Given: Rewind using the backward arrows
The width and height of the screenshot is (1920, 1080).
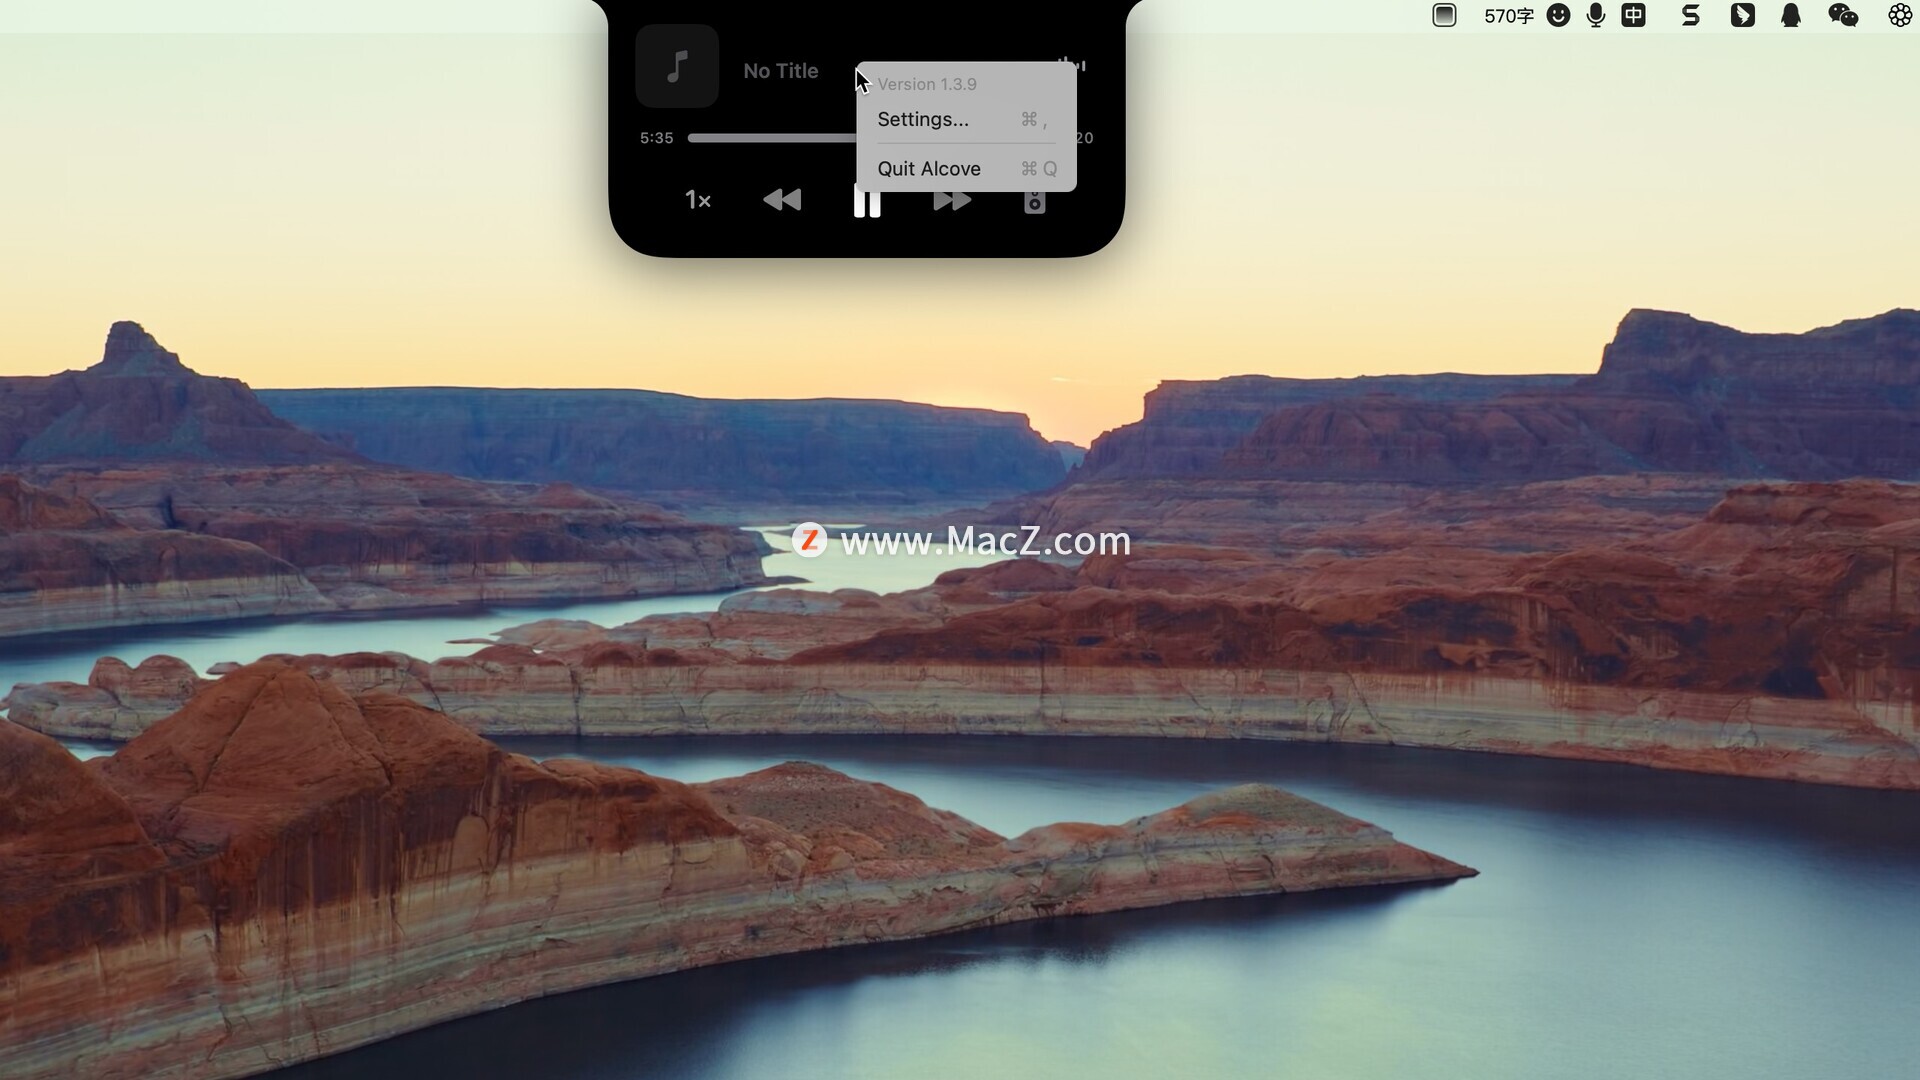Looking at the screenshot, I should [782, 200].
